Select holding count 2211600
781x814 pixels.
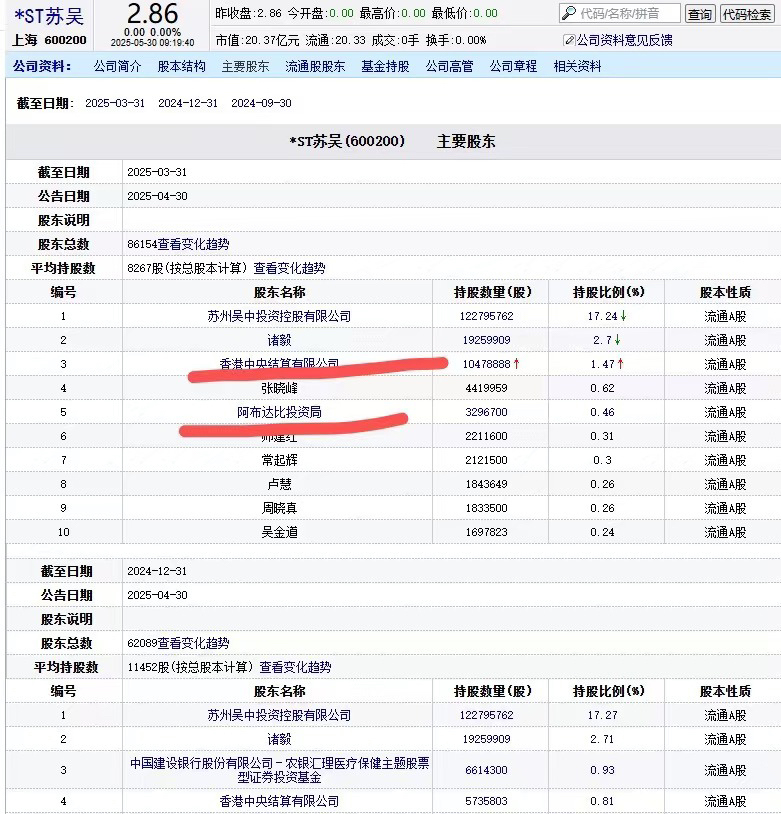coord(487,436)
